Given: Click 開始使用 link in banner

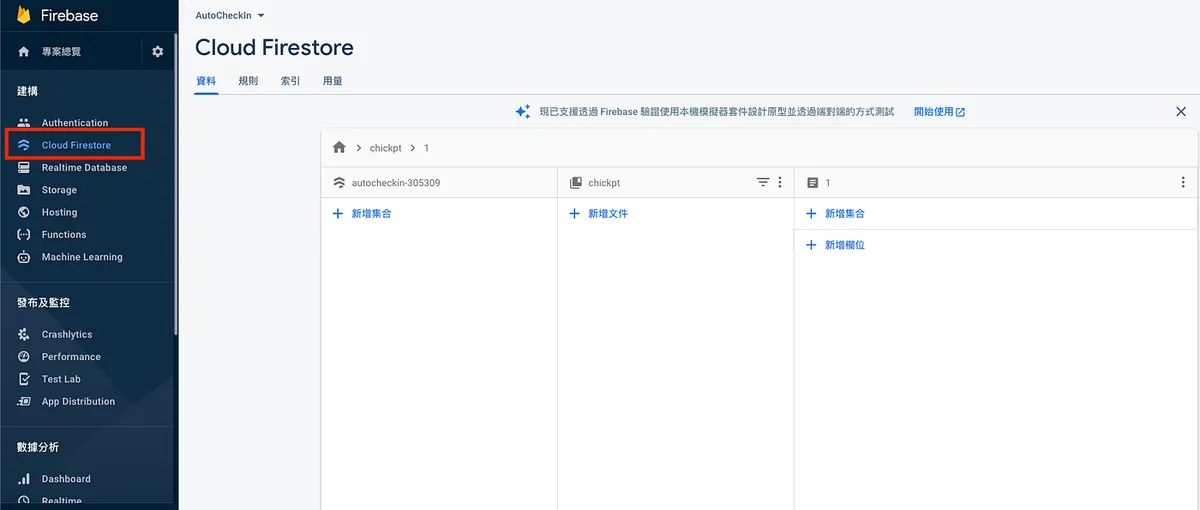Looking at the screenshot, I should (x=939, y=112).
